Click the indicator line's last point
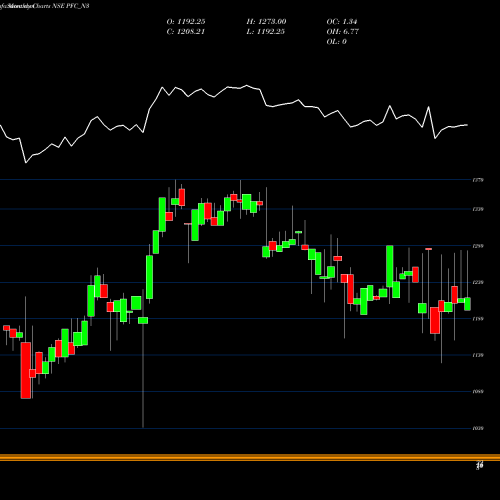 coord(467,125)
